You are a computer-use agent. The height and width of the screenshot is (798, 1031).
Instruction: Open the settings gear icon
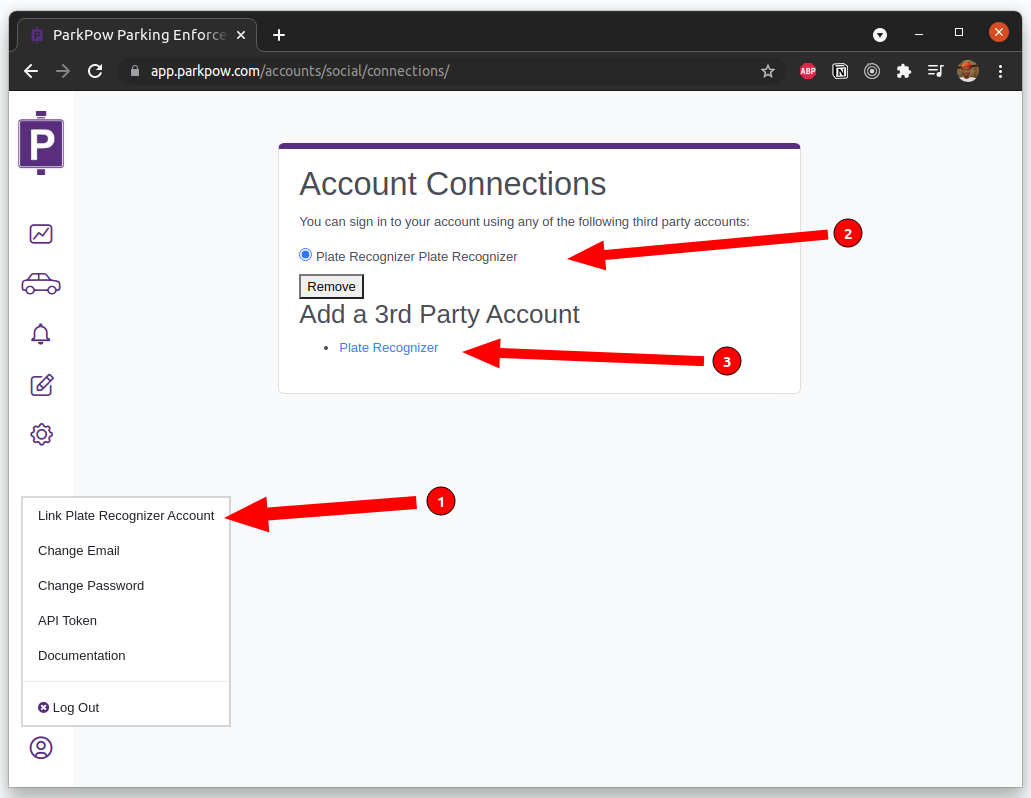coord(41,434)
